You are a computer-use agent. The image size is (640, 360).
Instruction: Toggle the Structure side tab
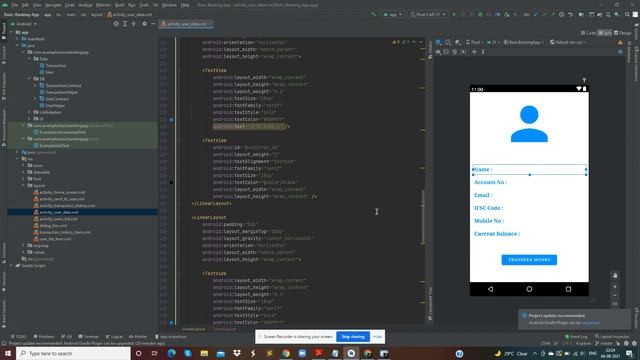tap(4, 253)
